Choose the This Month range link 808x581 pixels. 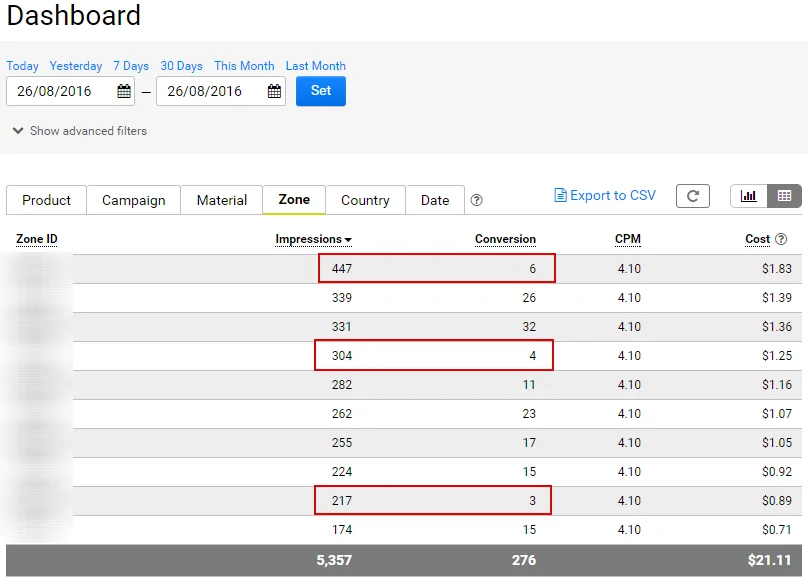244,66
